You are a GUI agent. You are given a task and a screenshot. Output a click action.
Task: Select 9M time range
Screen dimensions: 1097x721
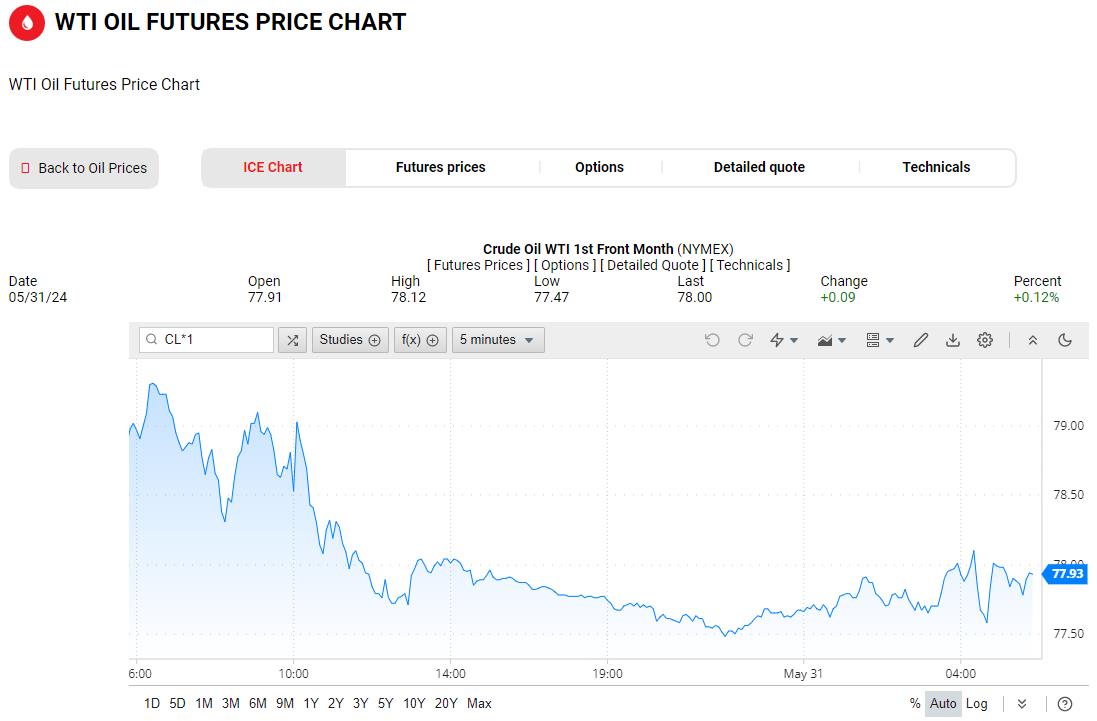(285, 704)
